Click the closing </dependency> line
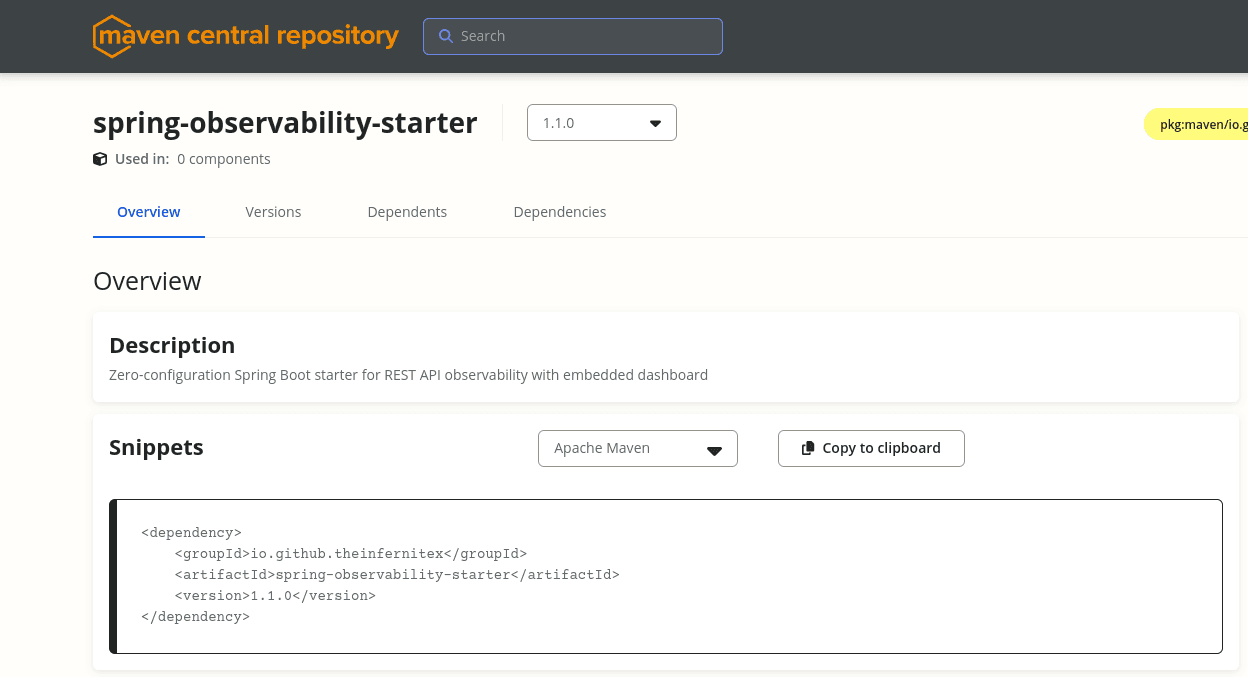Viewport: 1248px width, 677px height. pos(196,617)
